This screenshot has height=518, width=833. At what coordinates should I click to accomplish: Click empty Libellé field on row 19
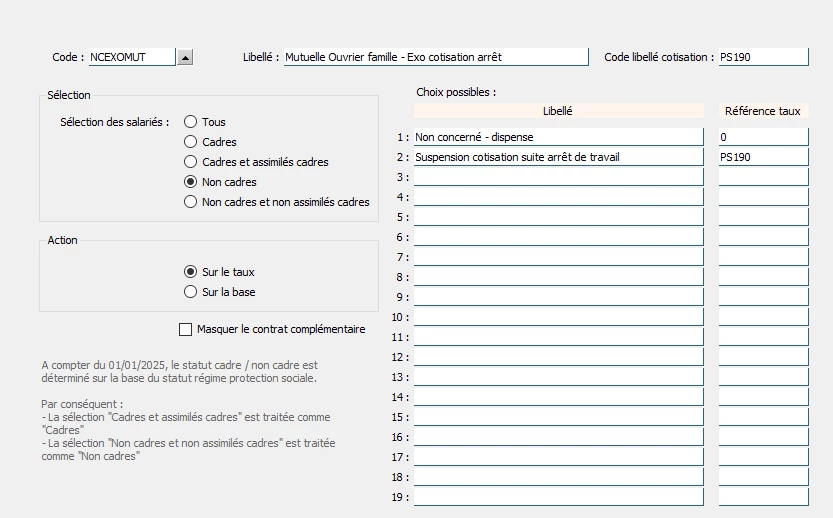[558, 497]
